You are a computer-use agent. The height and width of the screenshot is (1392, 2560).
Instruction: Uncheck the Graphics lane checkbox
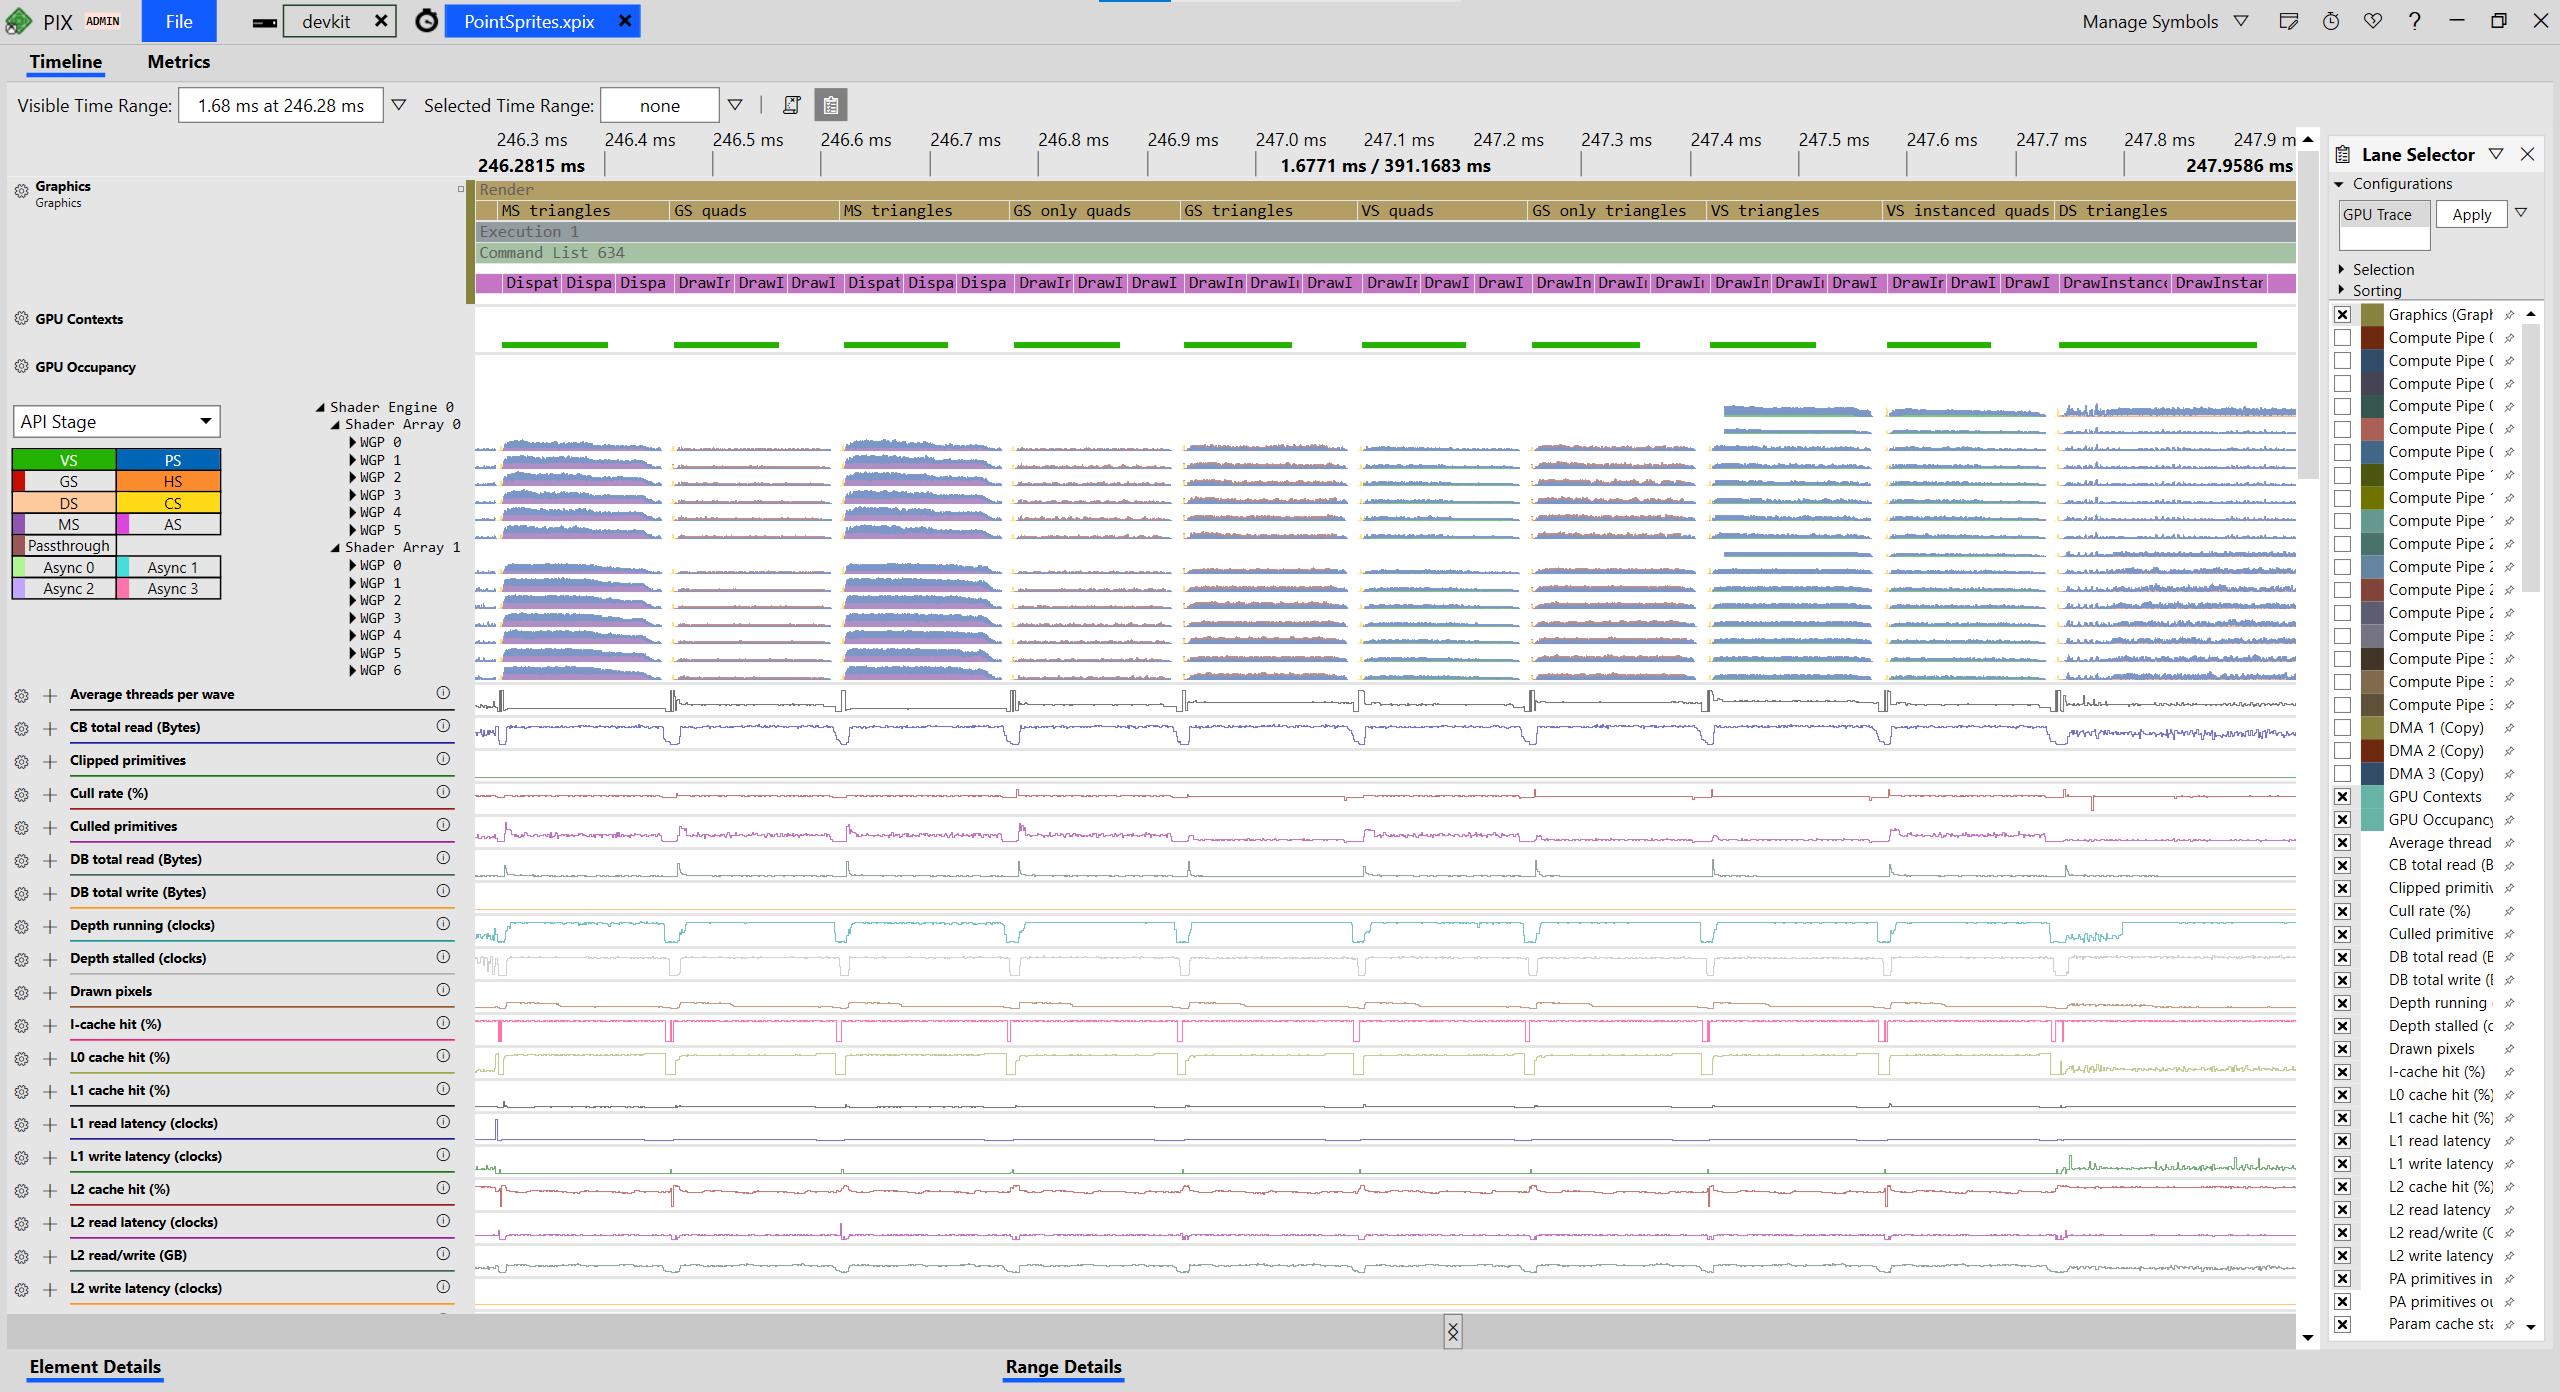(2342, 314)
